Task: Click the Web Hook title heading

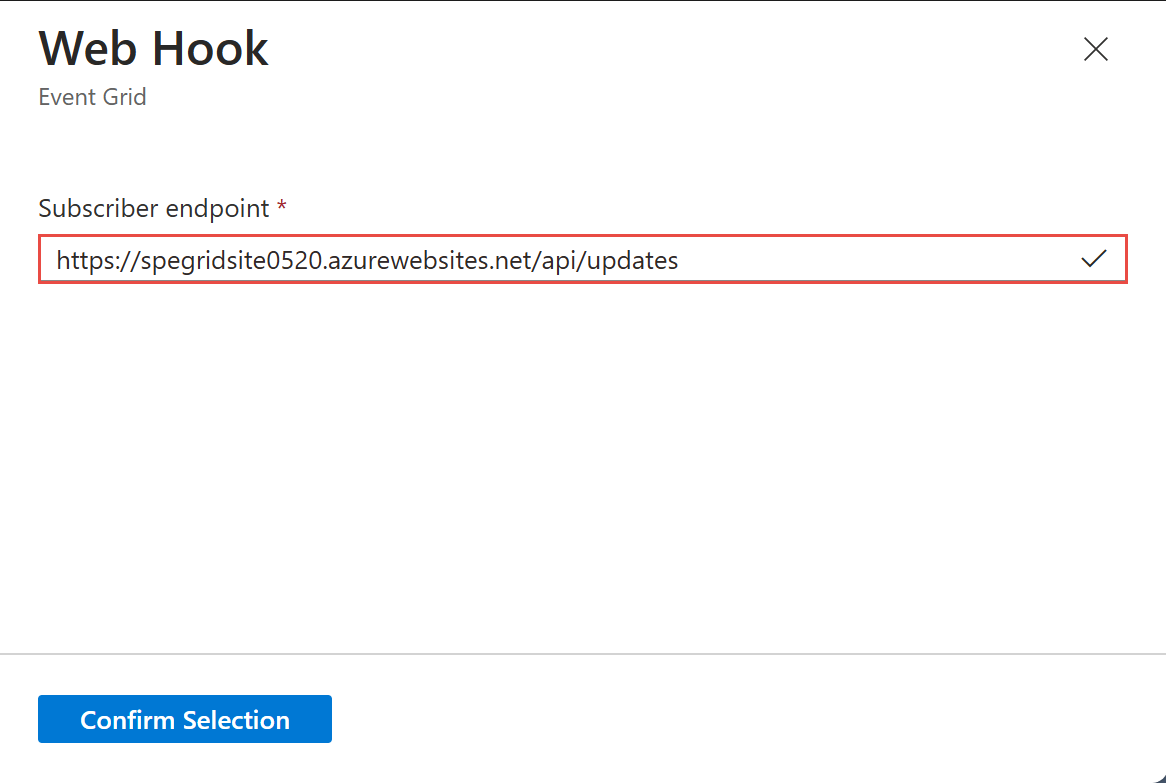Action: tap(153, 49)
